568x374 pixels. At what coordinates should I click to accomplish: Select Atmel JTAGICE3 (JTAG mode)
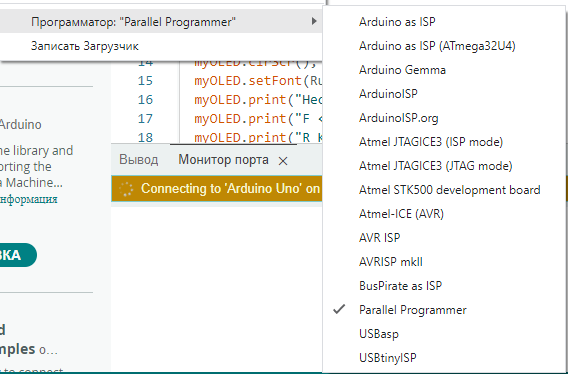(445, 166)
